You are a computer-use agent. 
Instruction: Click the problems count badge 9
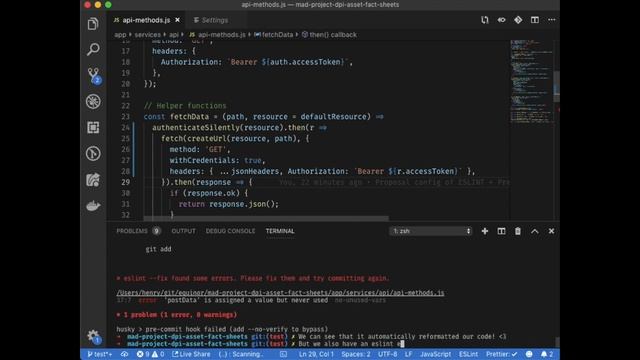[x=156, y=231]
